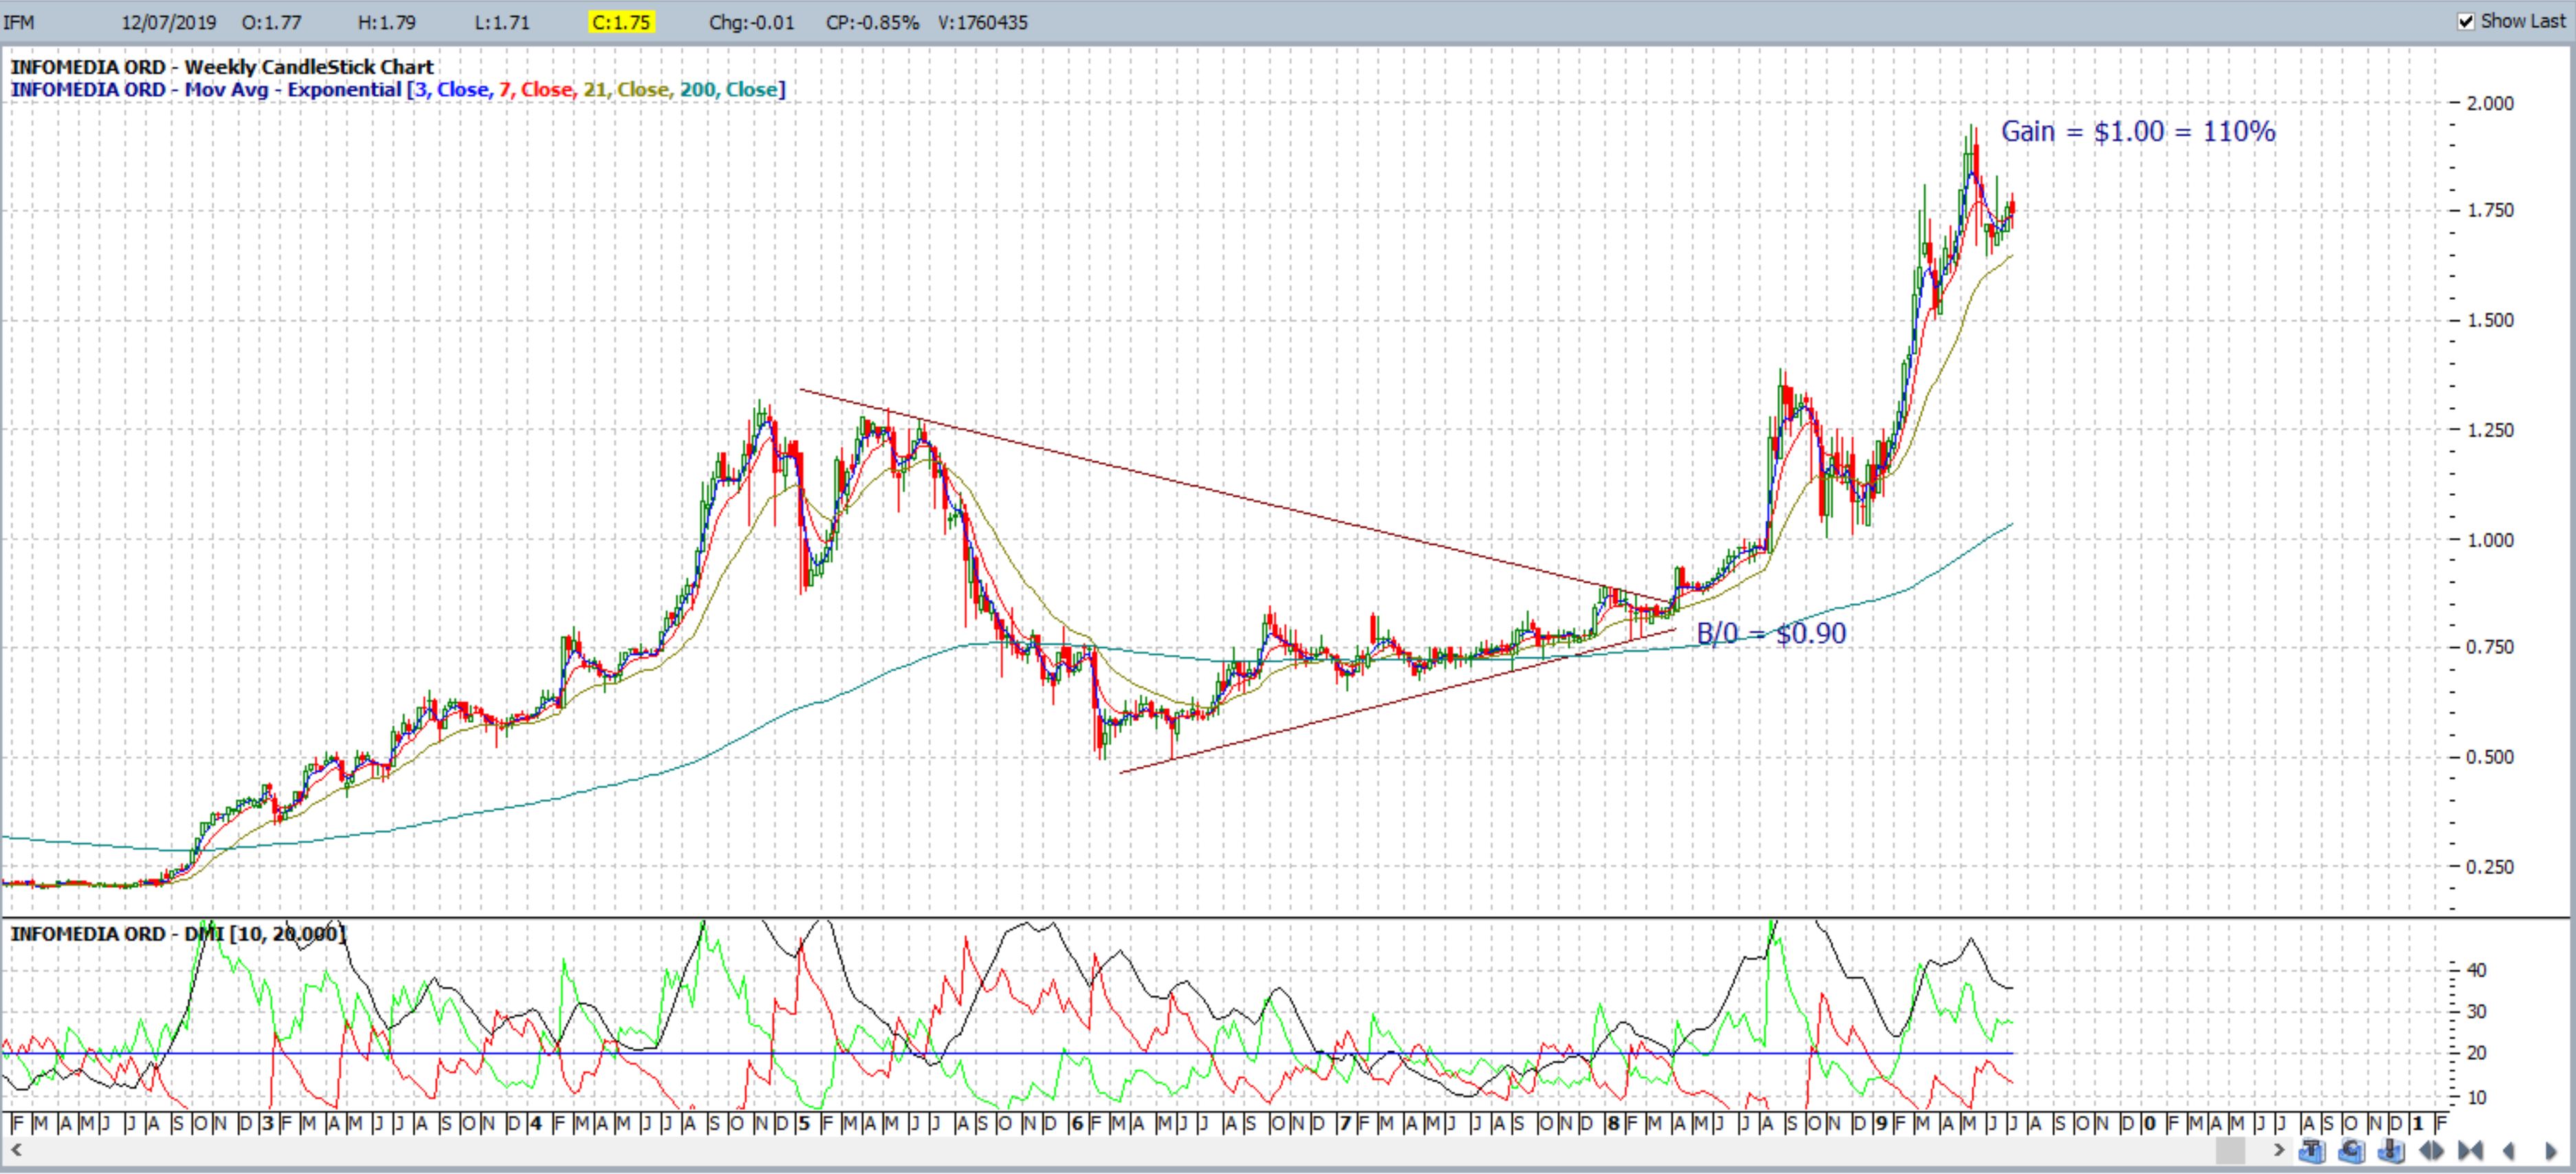Click the H:1.79 high value

coord(386,22)
